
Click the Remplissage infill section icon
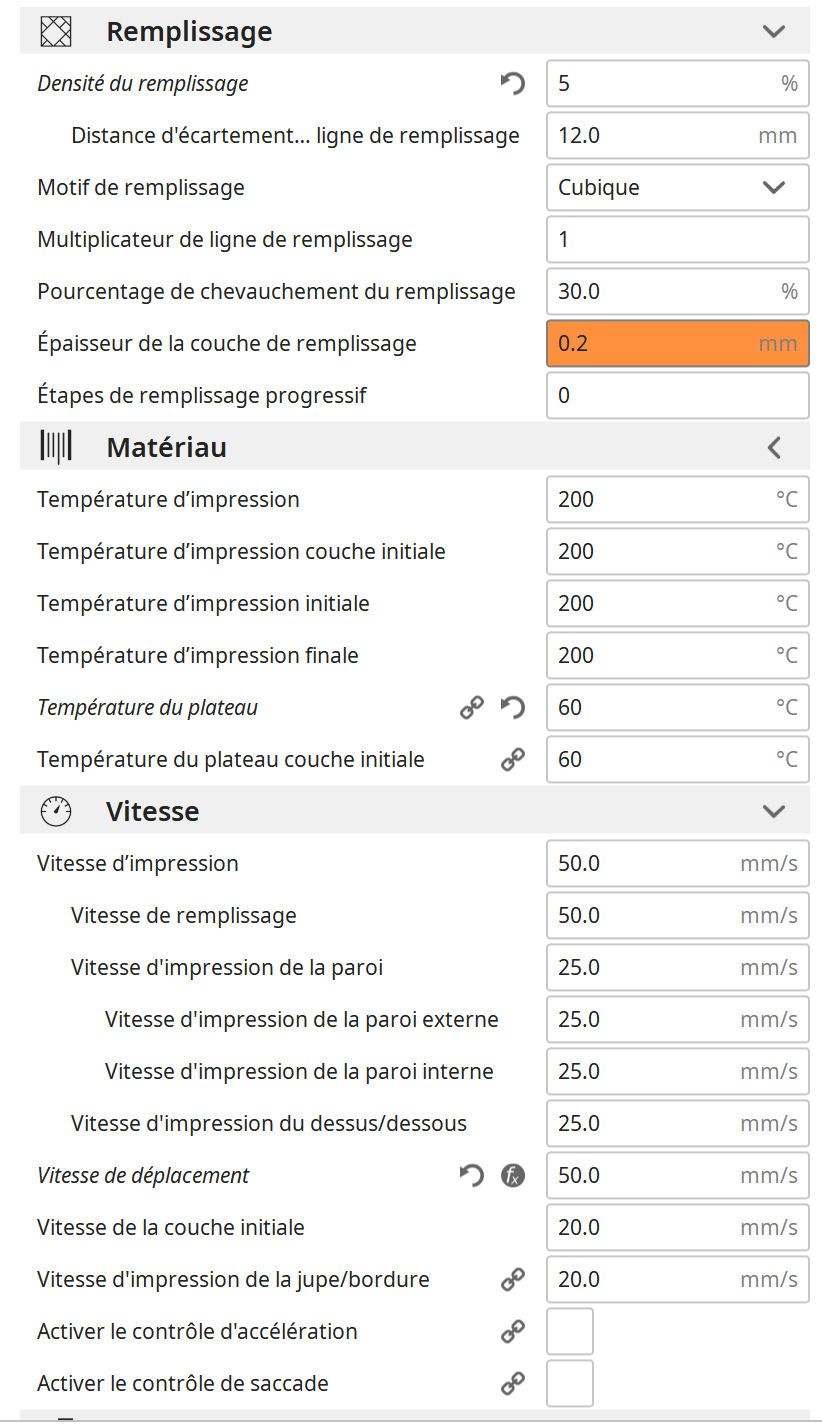(x=56, y=32)
